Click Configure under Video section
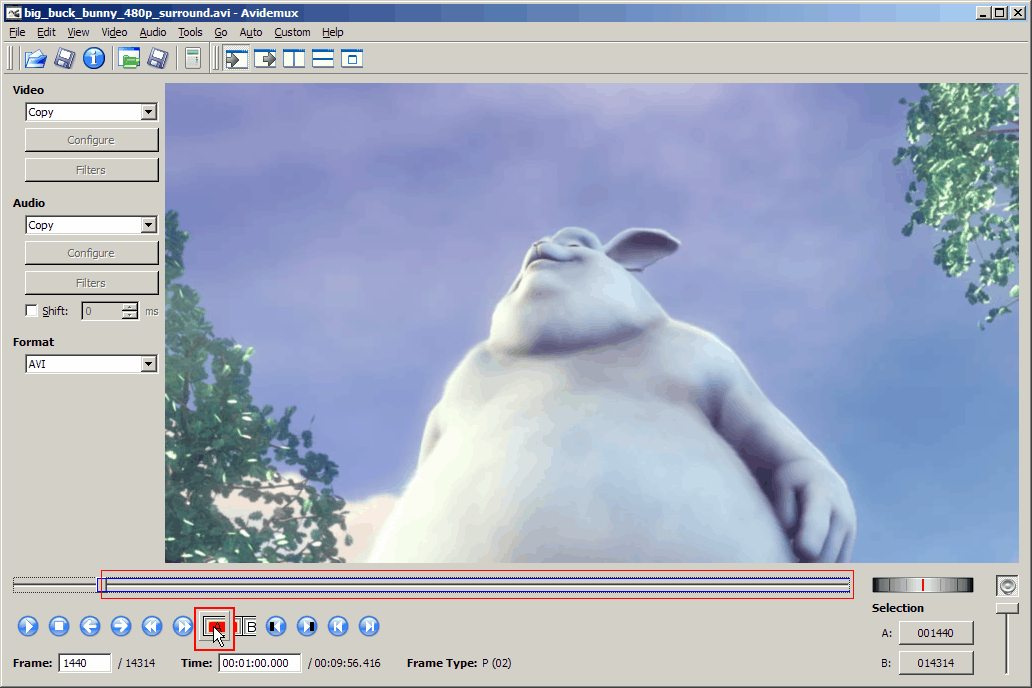 (x=91, y=140)
